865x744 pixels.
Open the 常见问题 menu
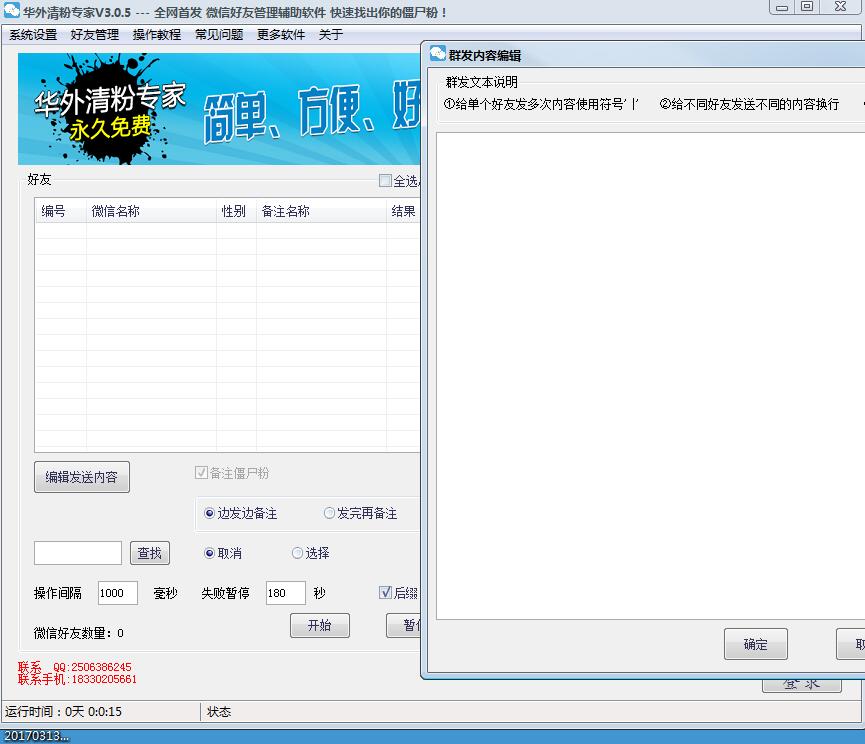[218, 34]
